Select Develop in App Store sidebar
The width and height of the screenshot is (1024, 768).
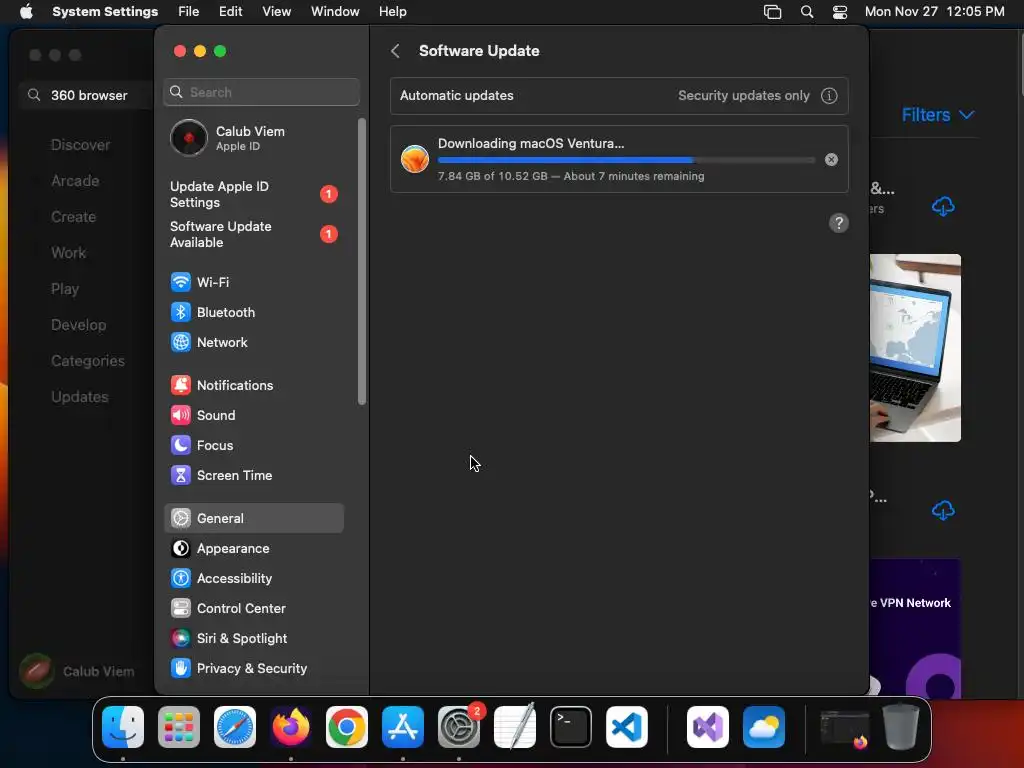pyautogui.click(x=78, y=325)
